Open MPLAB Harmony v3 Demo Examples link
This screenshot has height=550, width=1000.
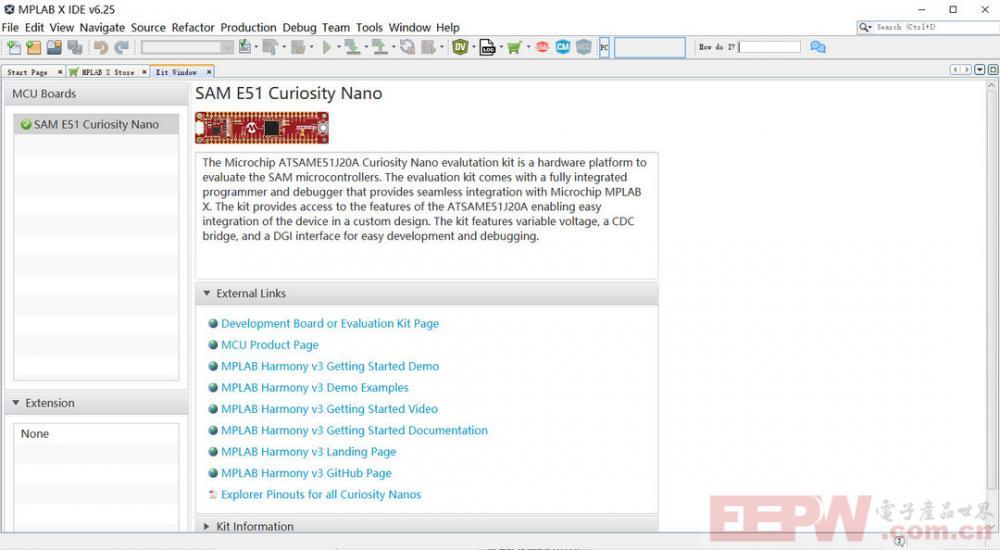coord(314,387)
